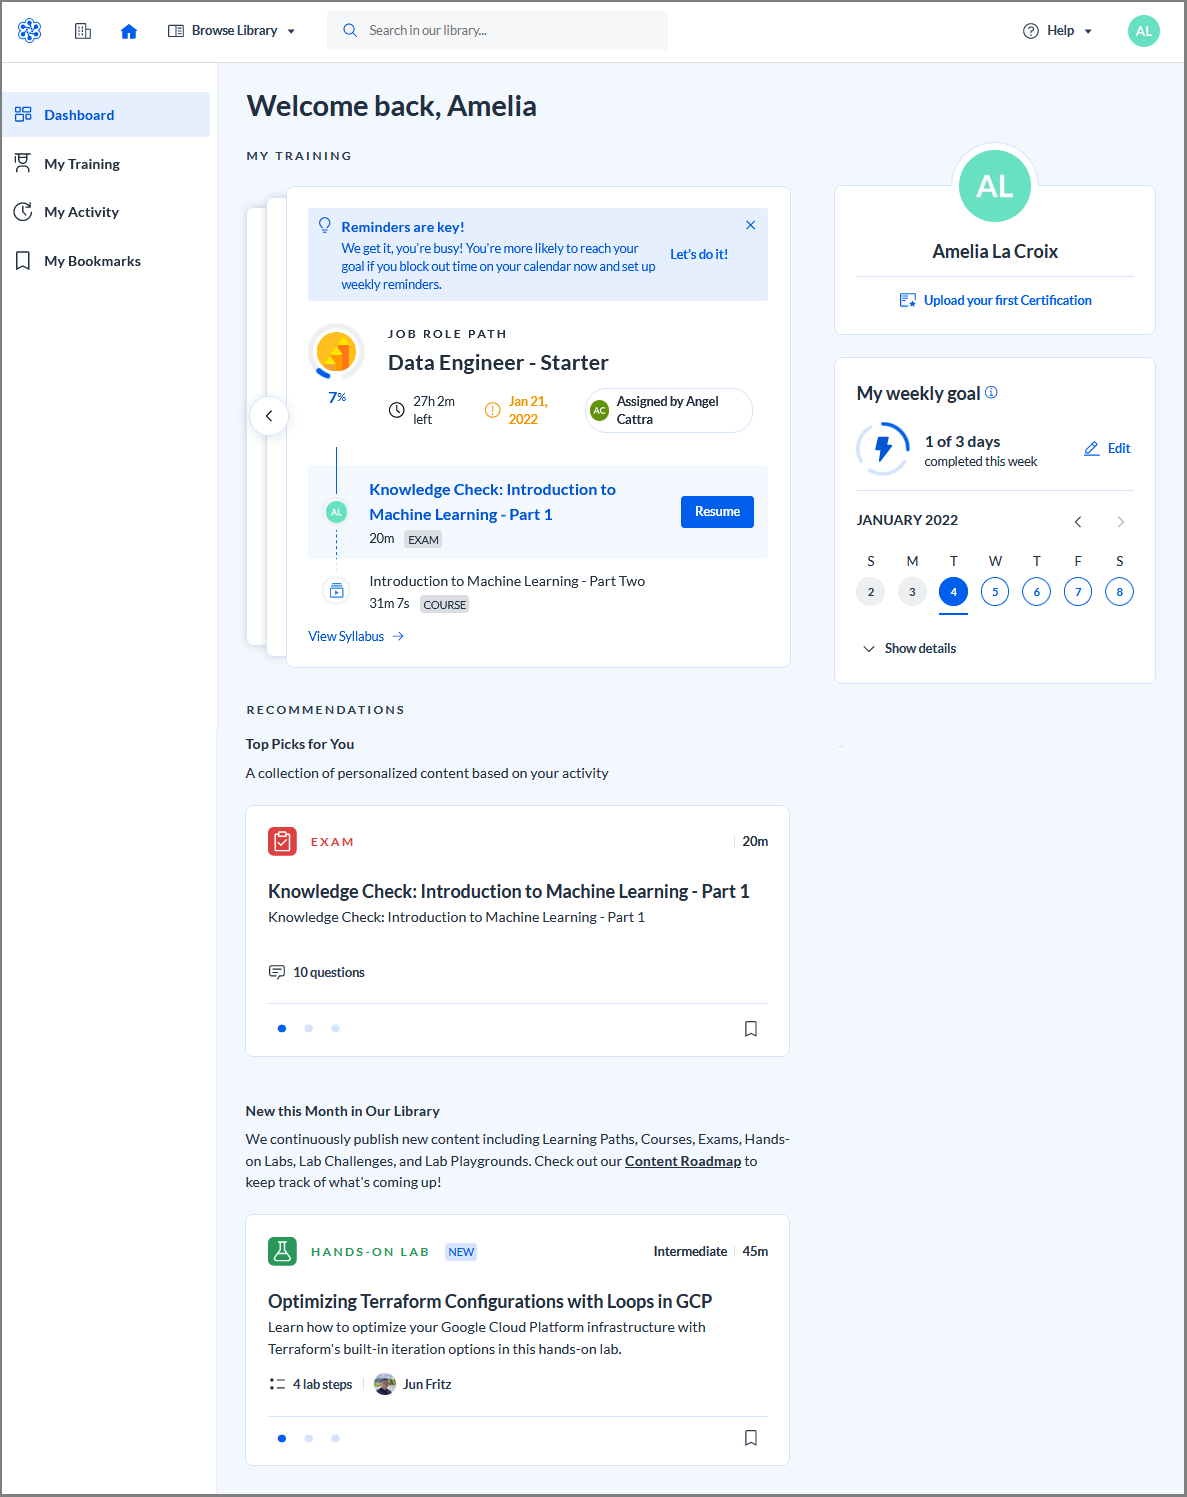Resume the Knowledge Check exam
The width and height of the screenshot is (1187, 1497).
[x=718, y=512]
